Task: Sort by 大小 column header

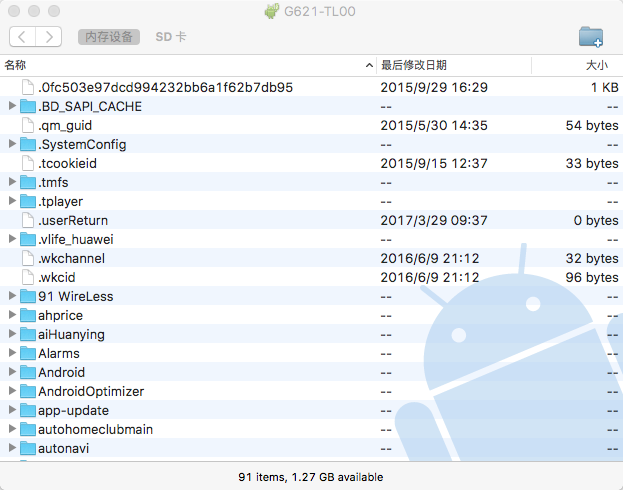Action: pos(577,65)
